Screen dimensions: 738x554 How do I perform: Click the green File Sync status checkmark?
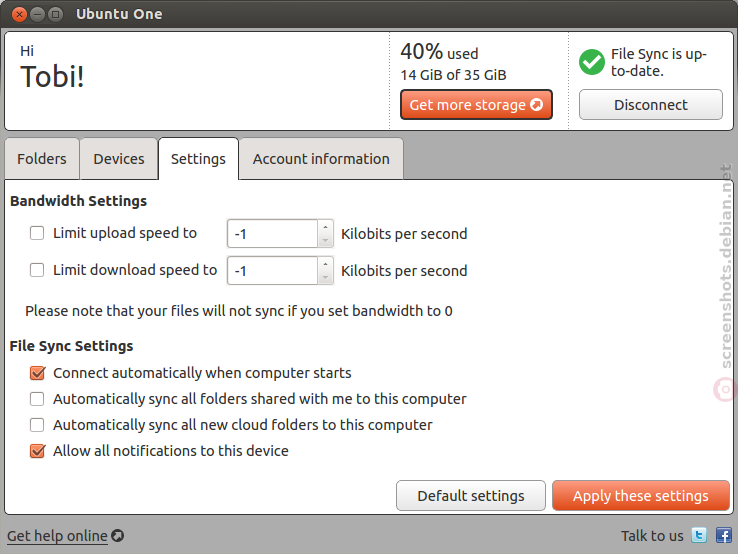(592, 62)
